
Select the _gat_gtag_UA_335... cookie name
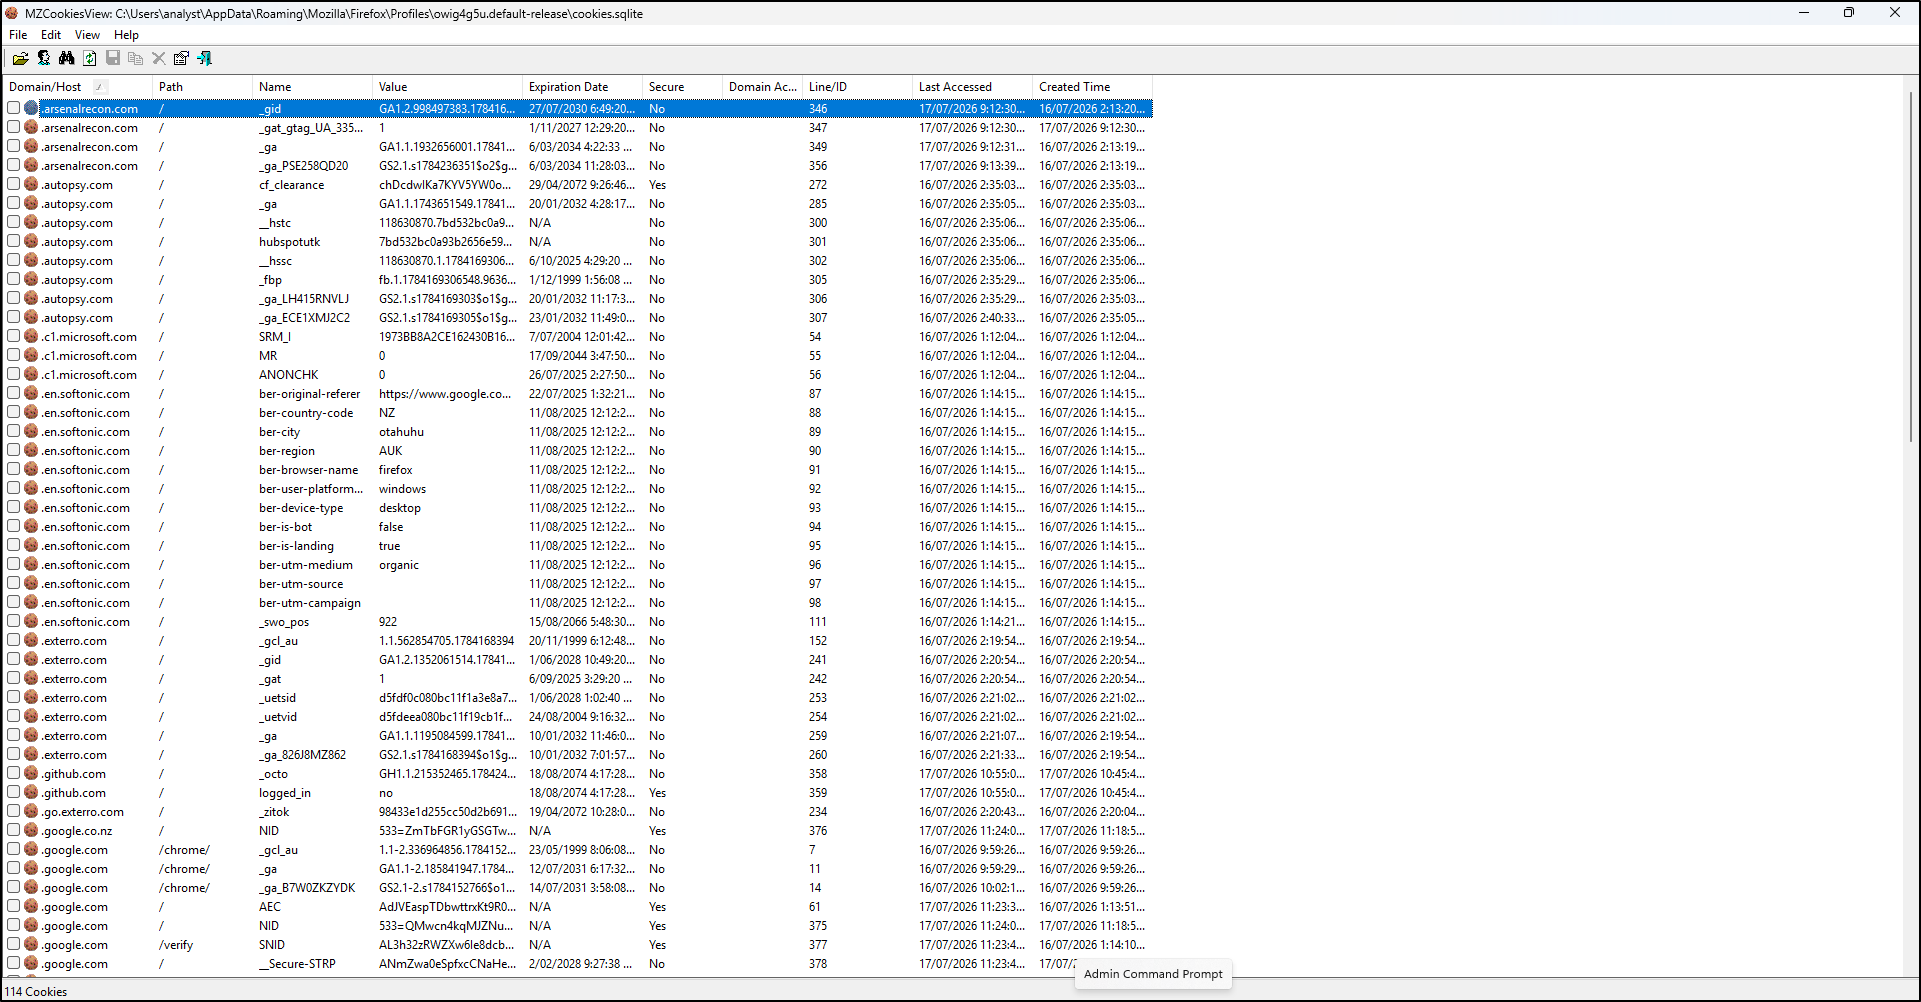311,128
